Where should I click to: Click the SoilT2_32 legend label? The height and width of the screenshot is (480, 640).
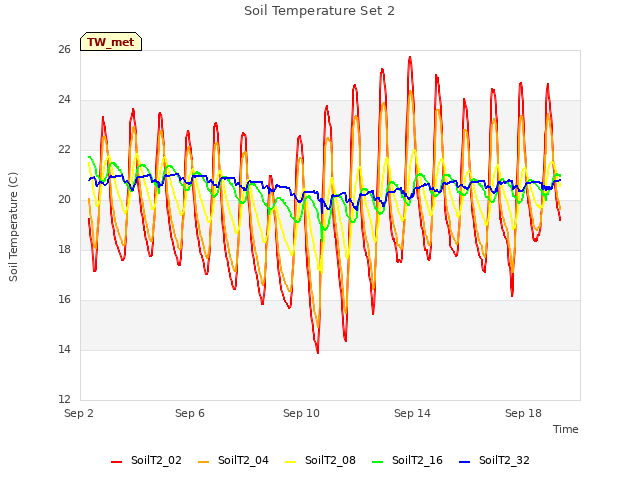[x=504, y=460]
